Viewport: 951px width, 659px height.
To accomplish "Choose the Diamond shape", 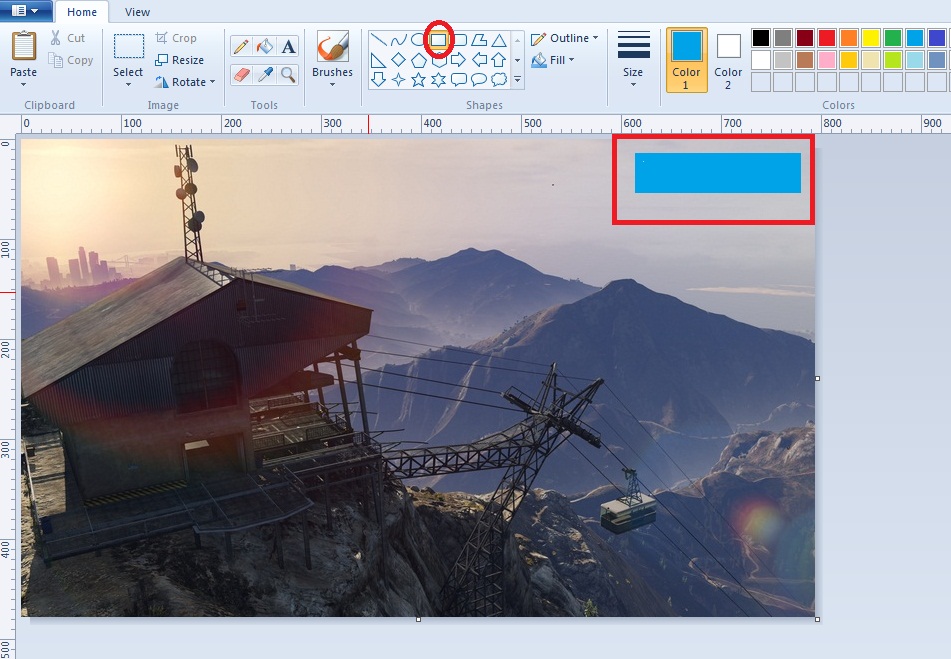I will (x=398, y=60).
